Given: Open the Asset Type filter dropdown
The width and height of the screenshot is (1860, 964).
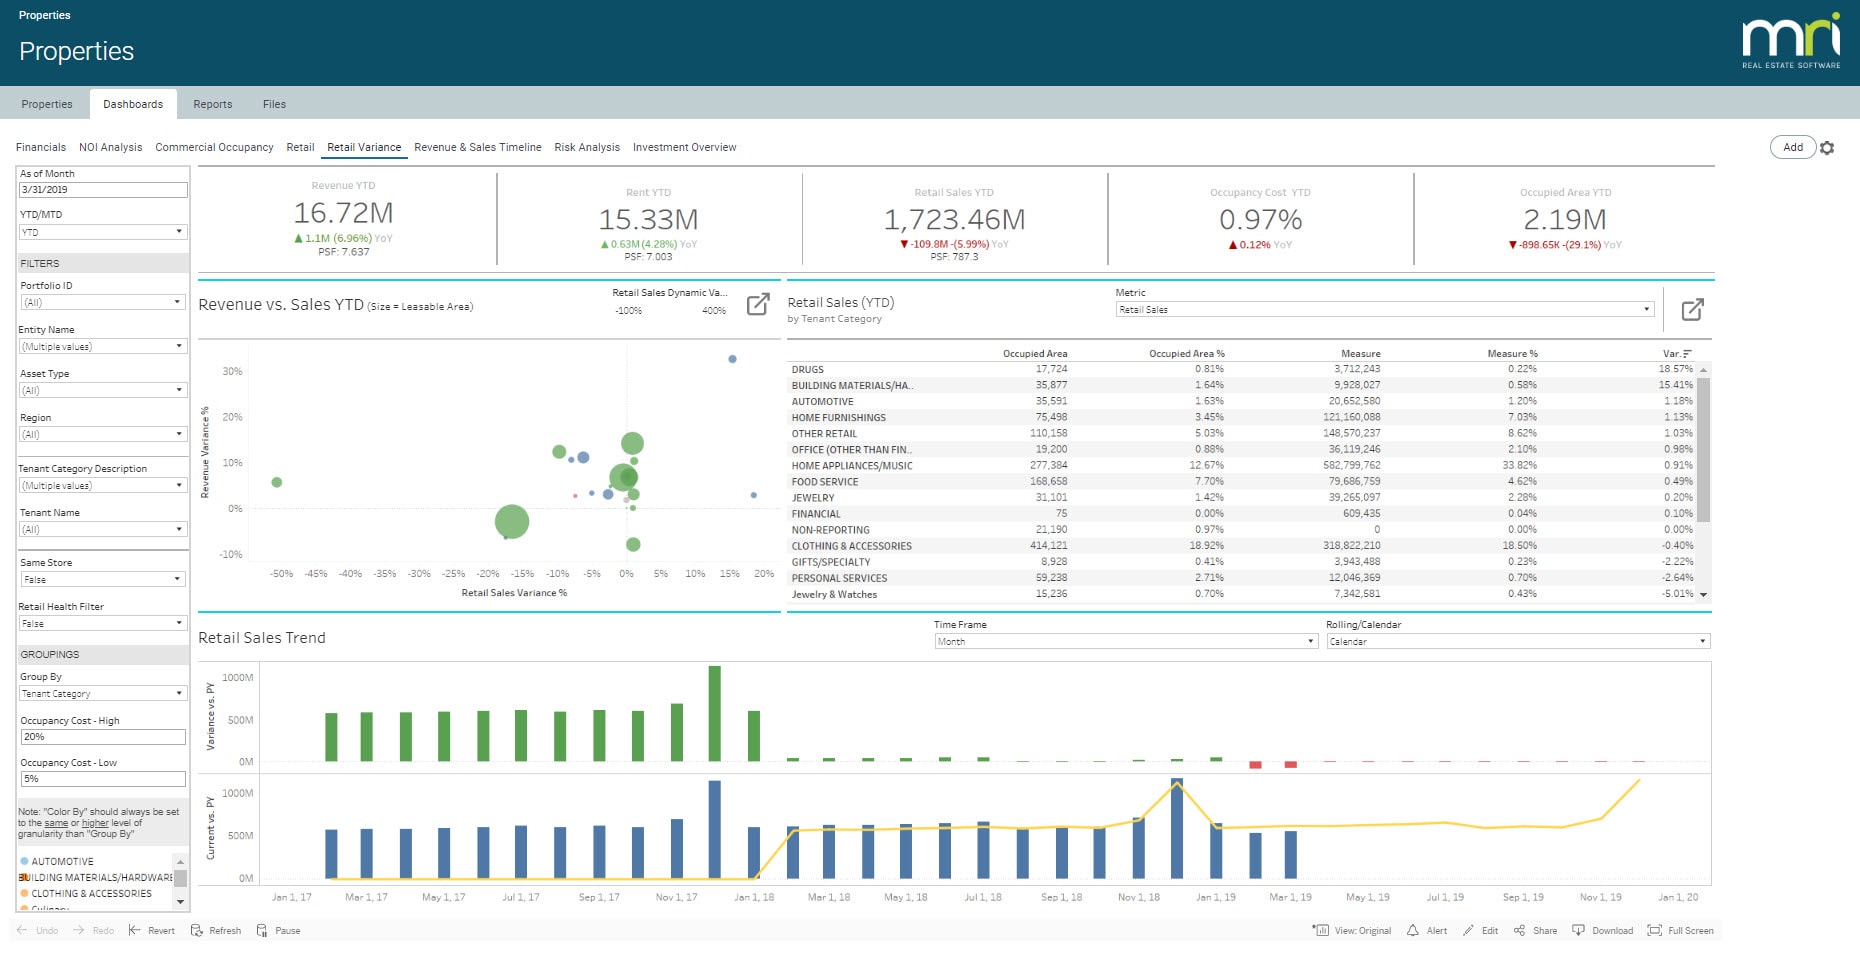Looking at the screenshot, I should coord(181,390).
